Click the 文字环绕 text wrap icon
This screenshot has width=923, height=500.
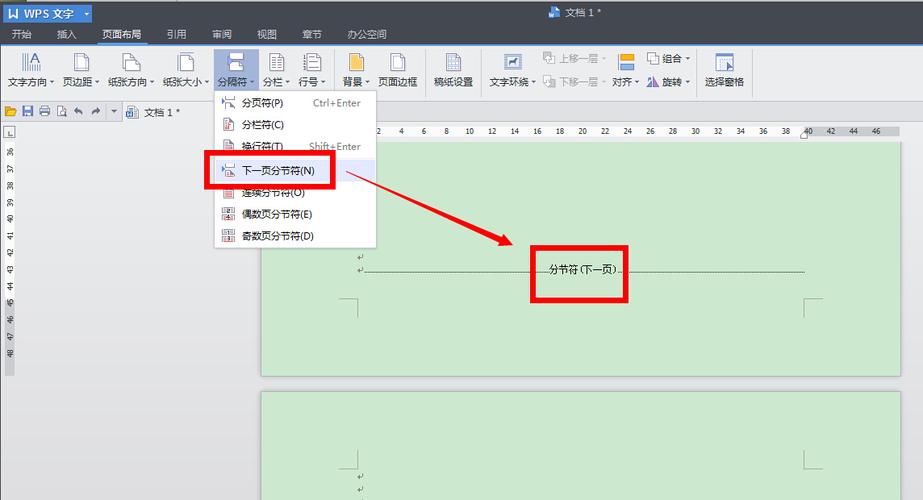(x=512, y=62)
